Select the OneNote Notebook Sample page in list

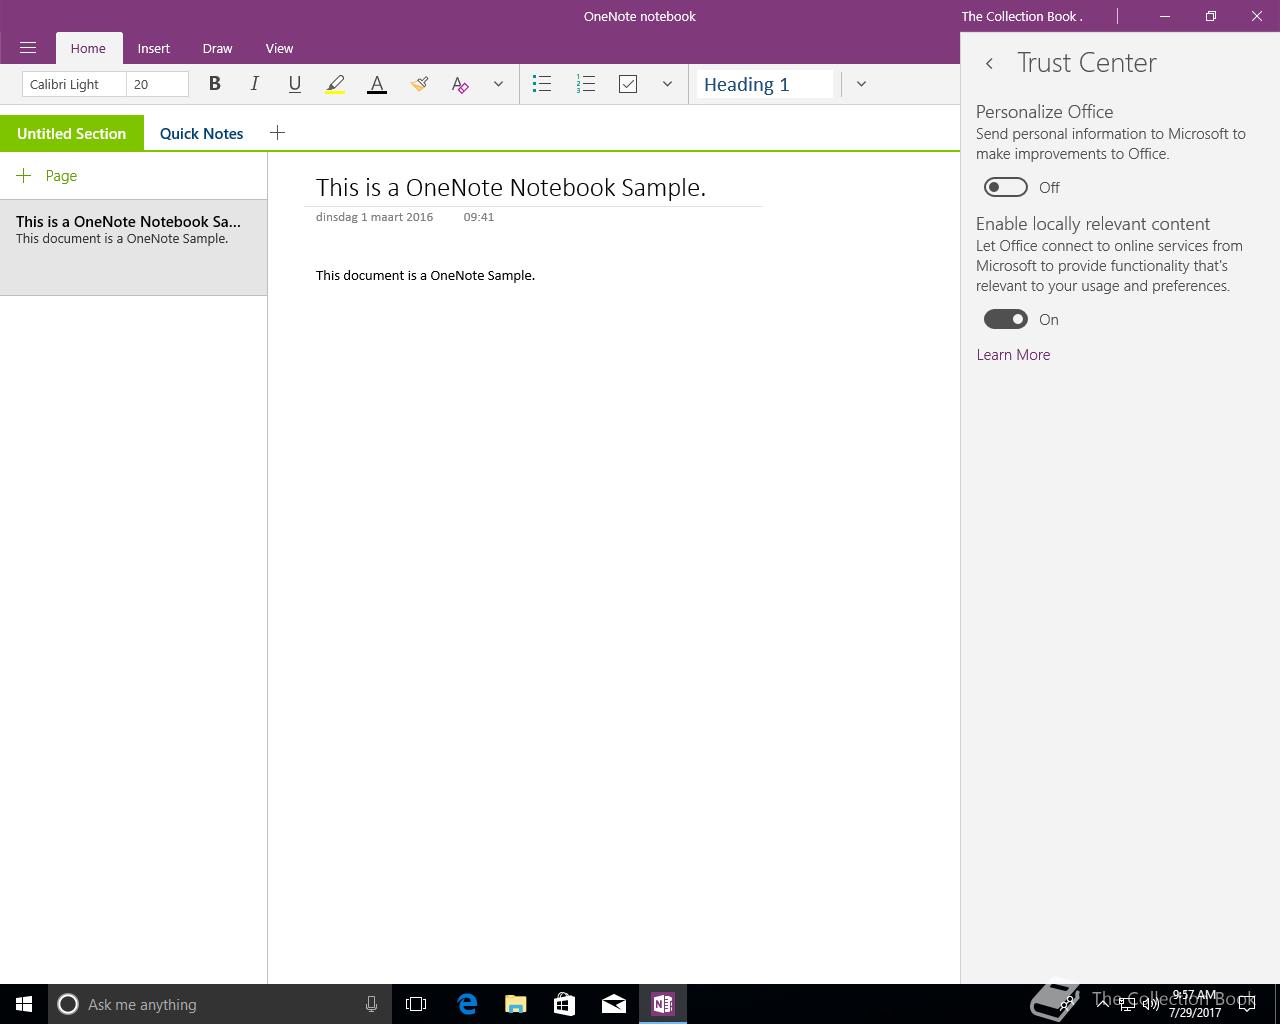(133, 248)
